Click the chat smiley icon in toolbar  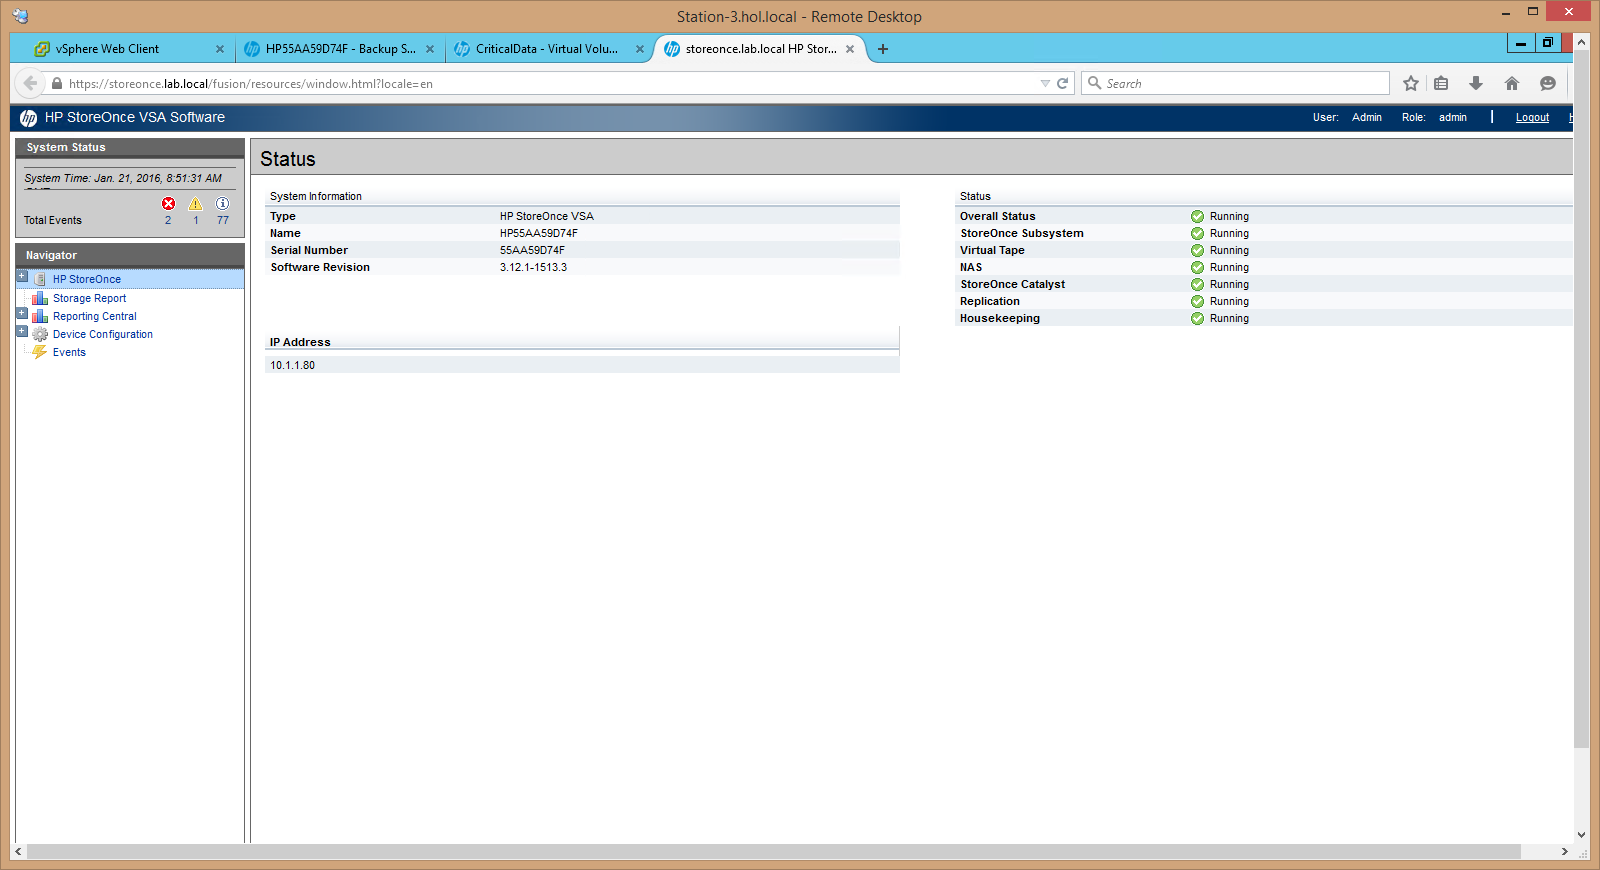(1548, 83)
